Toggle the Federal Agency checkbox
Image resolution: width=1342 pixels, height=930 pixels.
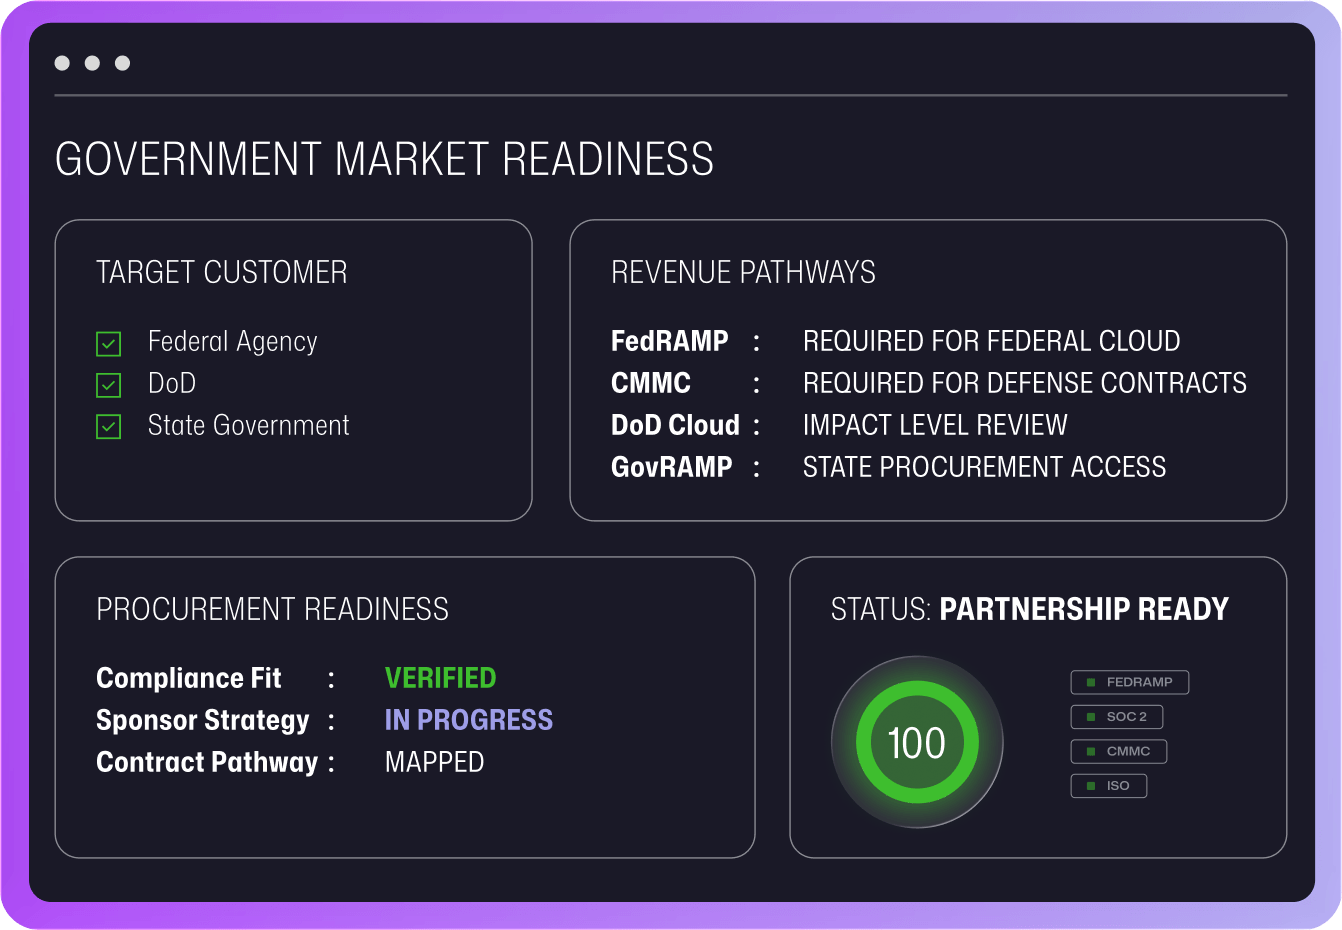tap(108, 344)
